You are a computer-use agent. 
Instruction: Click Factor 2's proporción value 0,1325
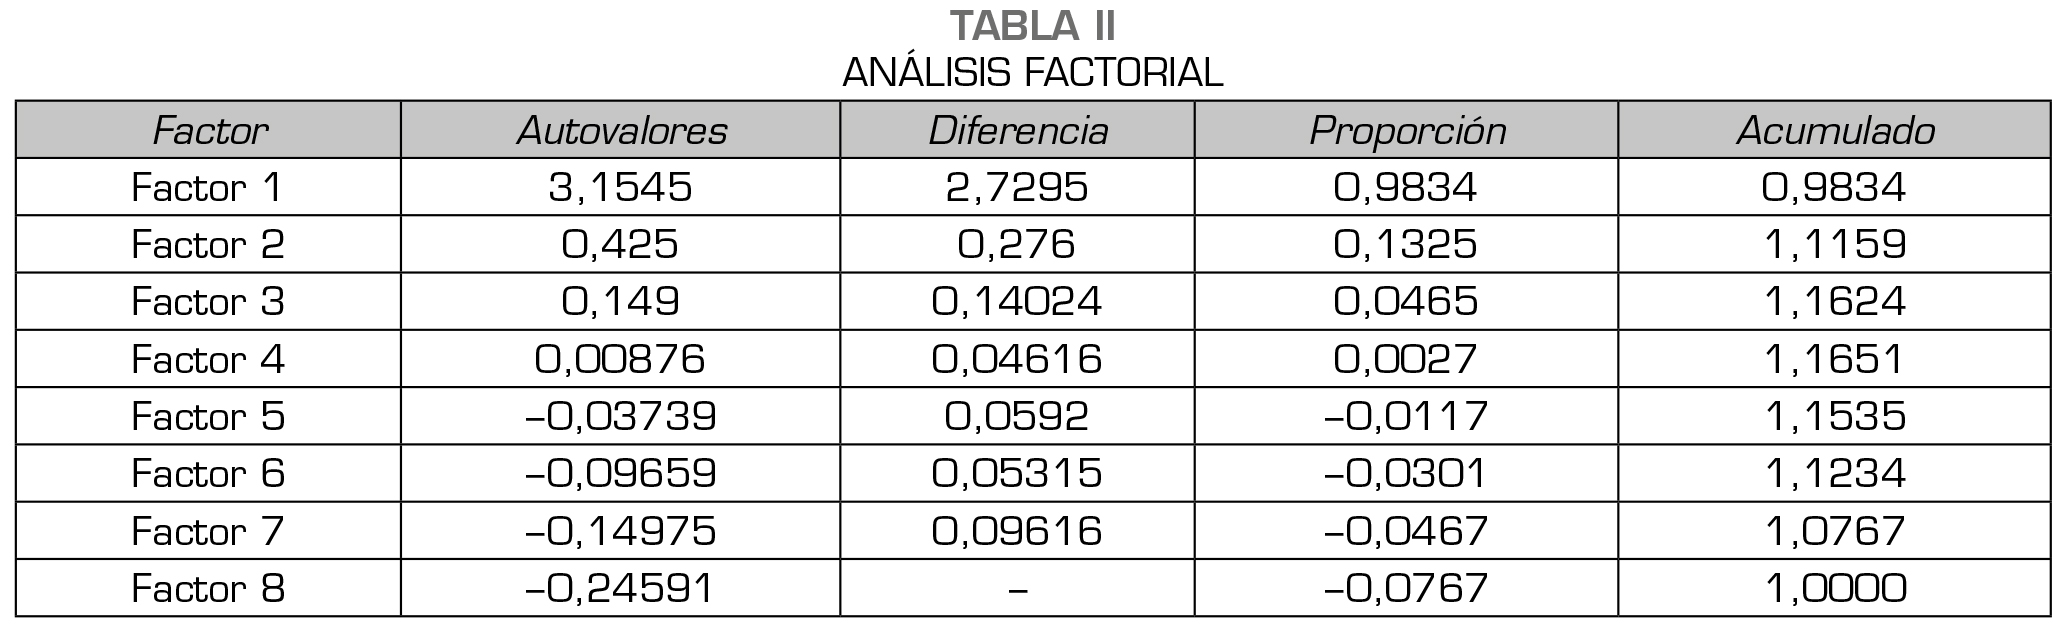point(1406,245)
